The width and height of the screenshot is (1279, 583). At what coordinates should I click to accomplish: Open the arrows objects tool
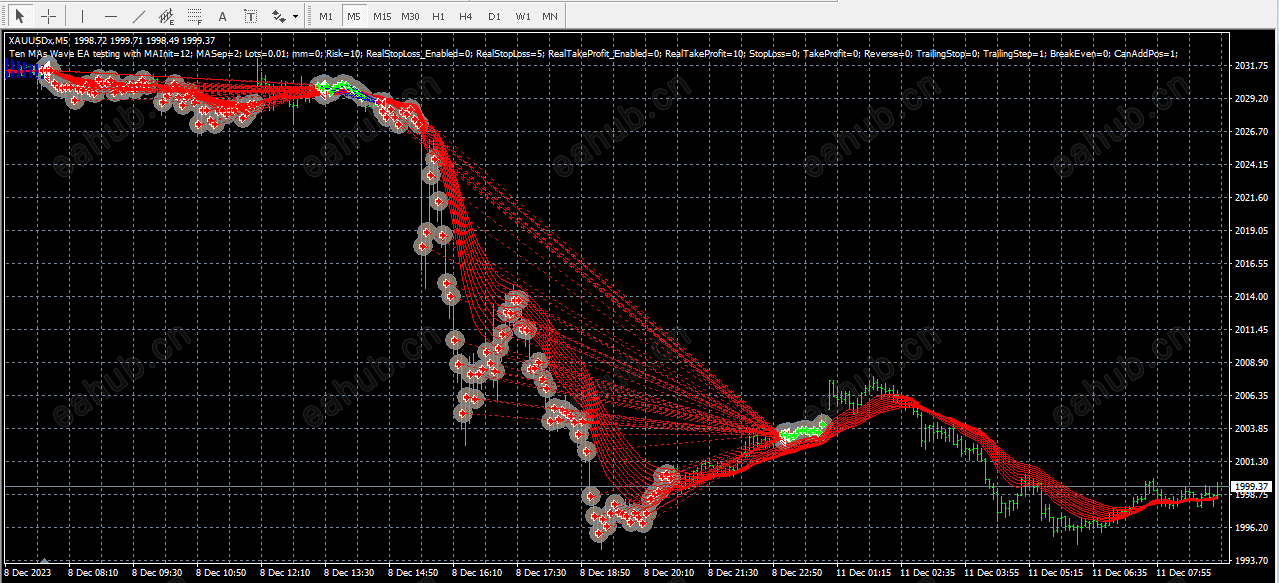pos(279,16)
